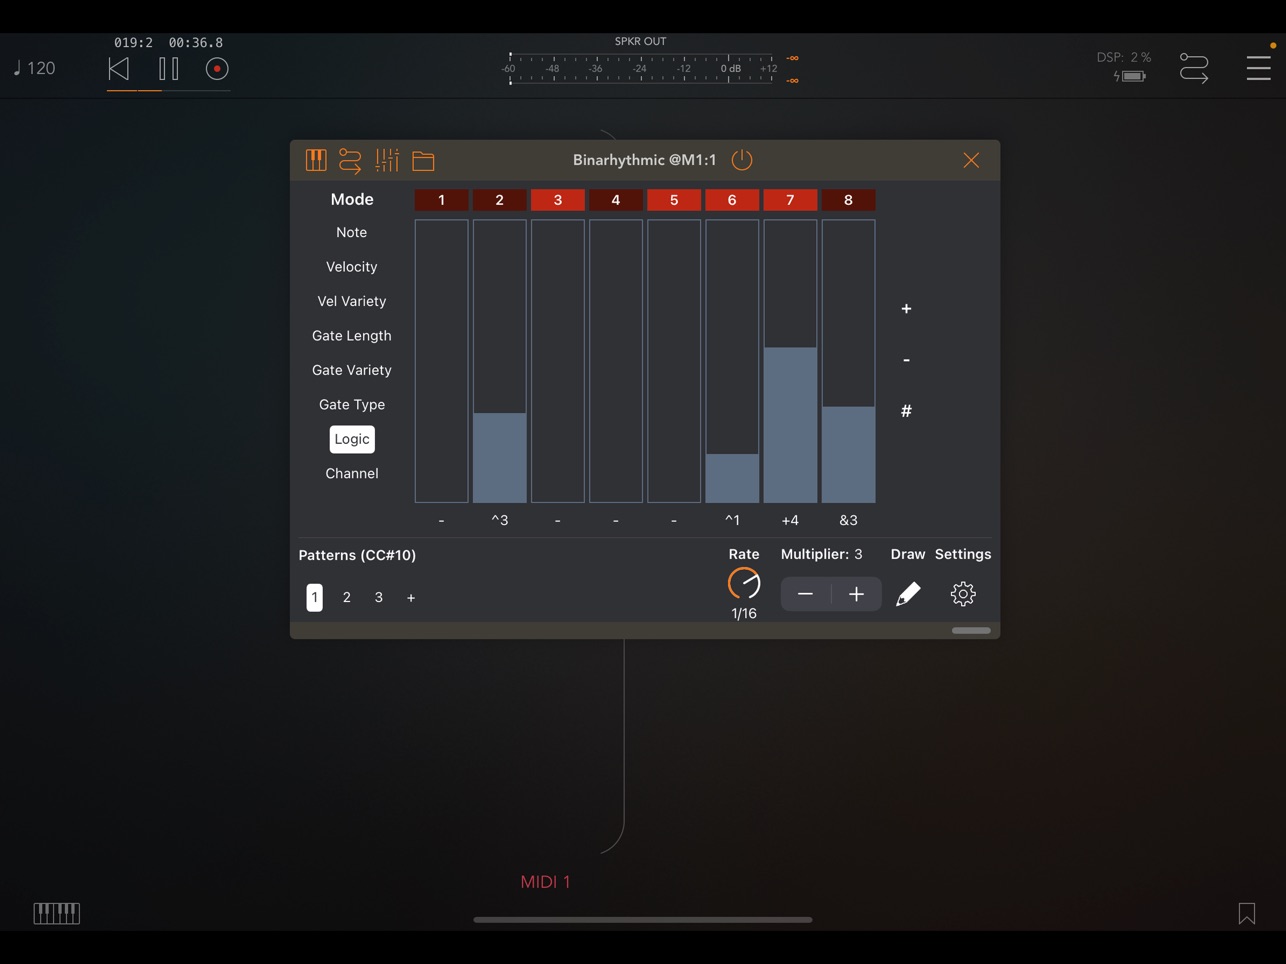Open the preset folder icon
This screenshot has width=1286, height=964.
[423, 160]
